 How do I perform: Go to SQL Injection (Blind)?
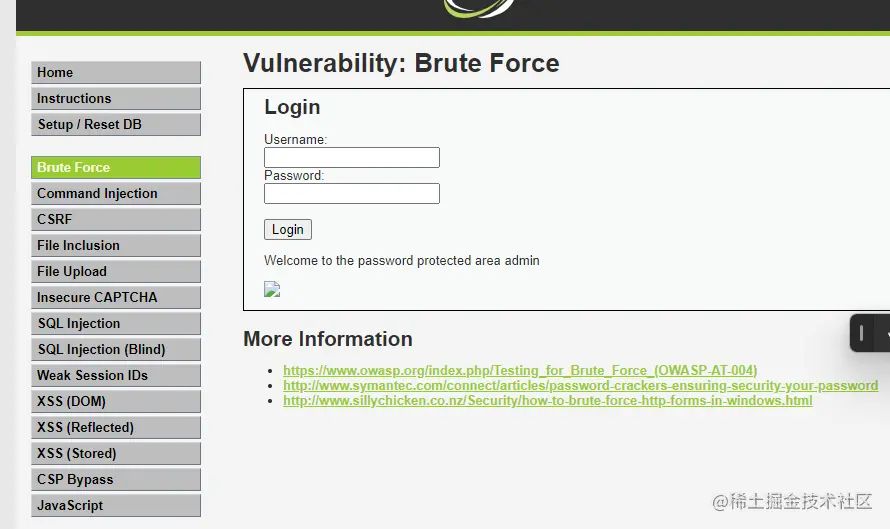(115, 350)
